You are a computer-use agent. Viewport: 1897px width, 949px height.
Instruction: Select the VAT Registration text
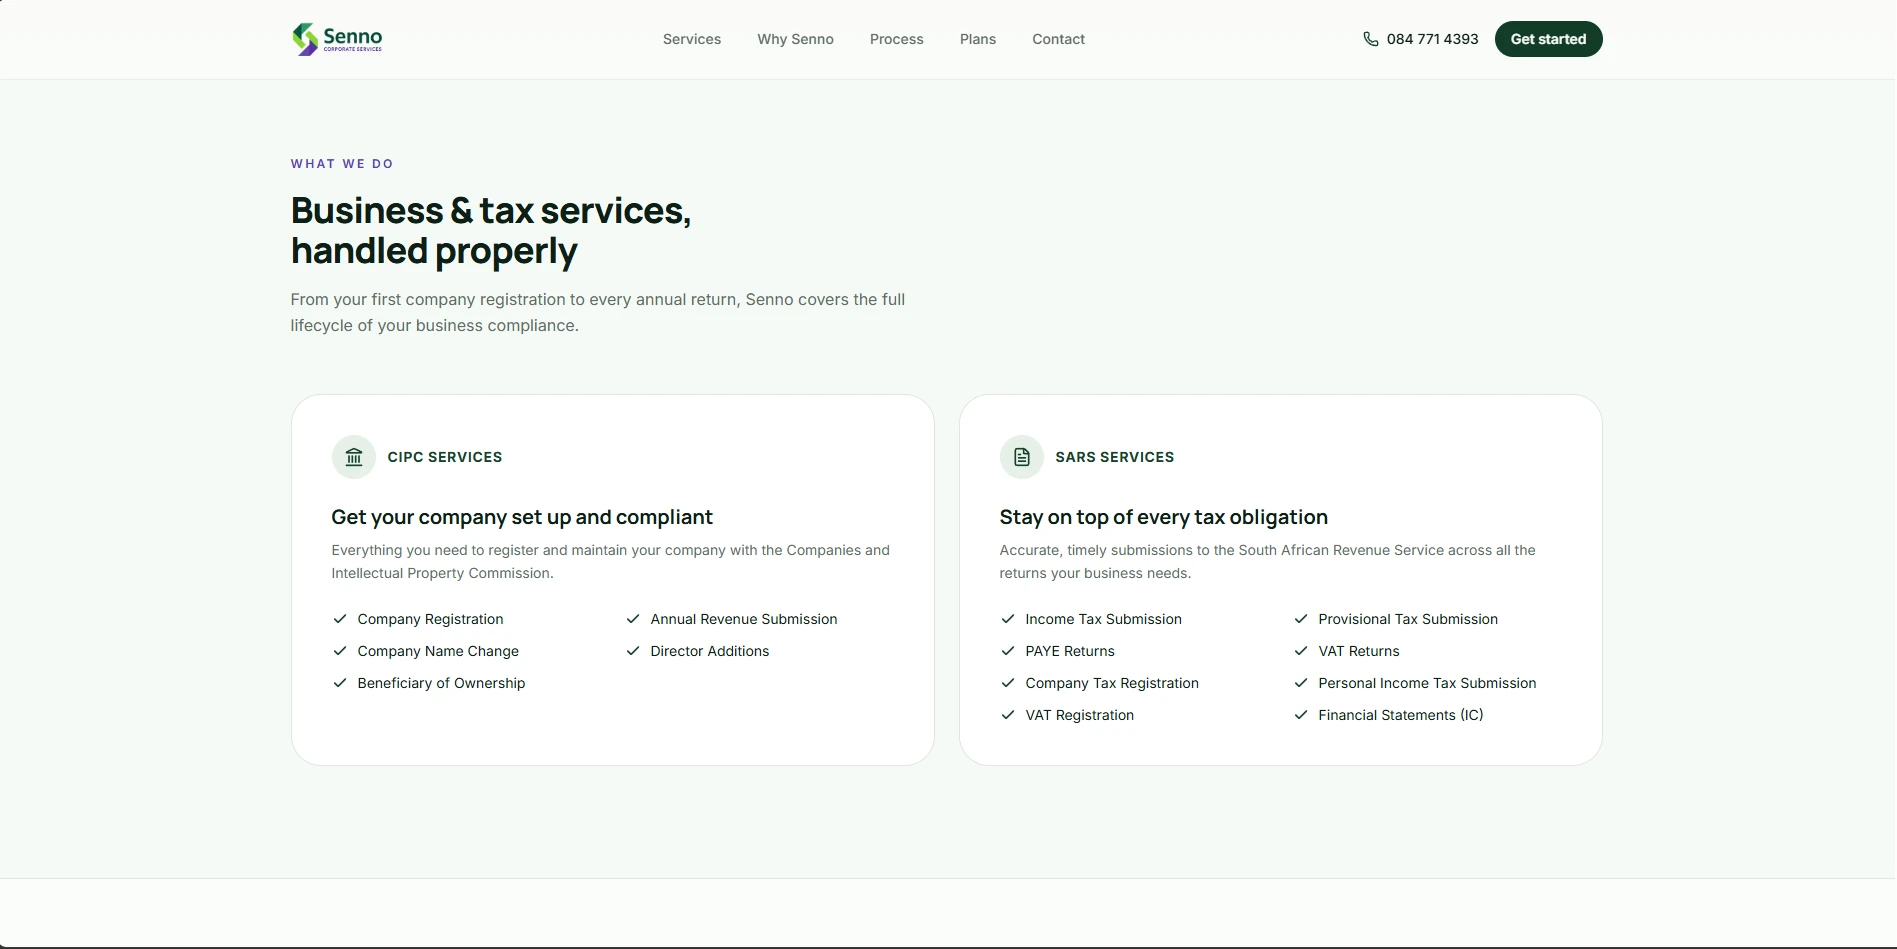[1080, 715]
